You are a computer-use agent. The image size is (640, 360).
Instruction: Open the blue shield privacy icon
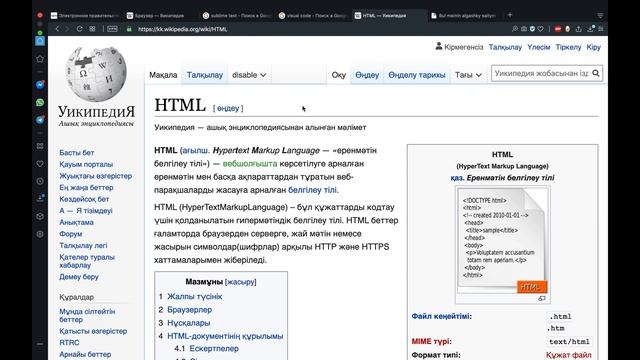pyautogui.click(x=532, y=29)
